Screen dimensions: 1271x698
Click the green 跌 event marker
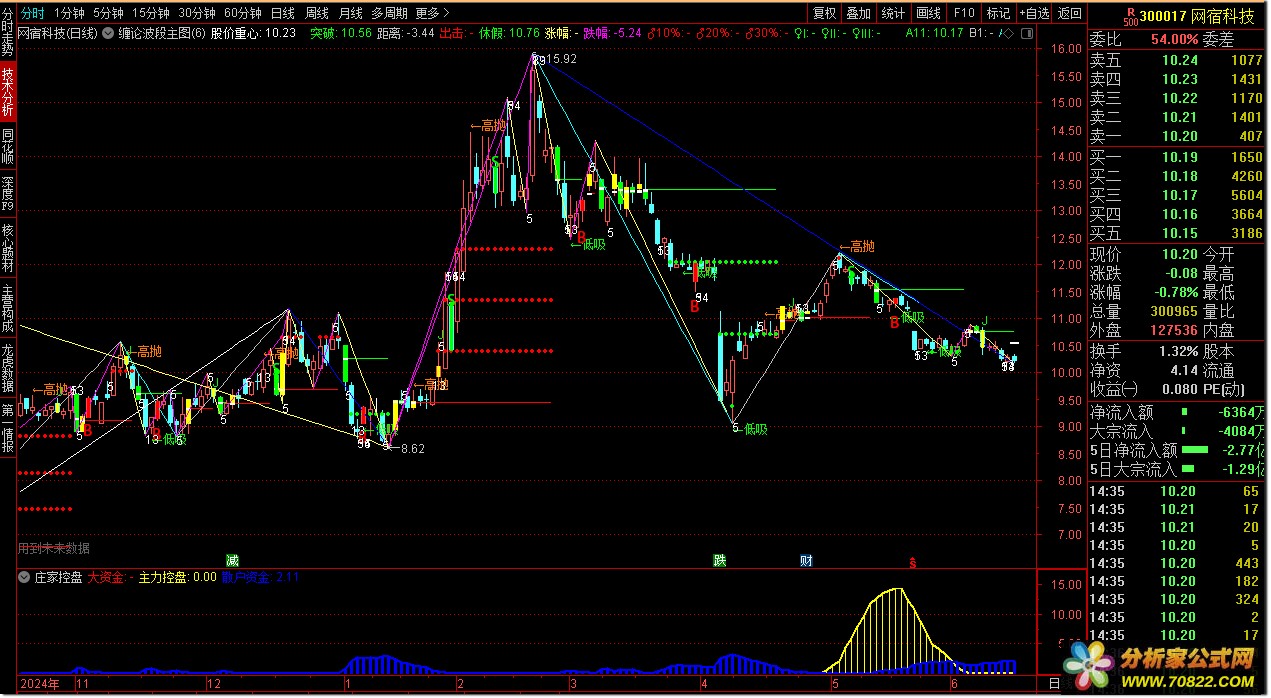(x=719, y=560)
